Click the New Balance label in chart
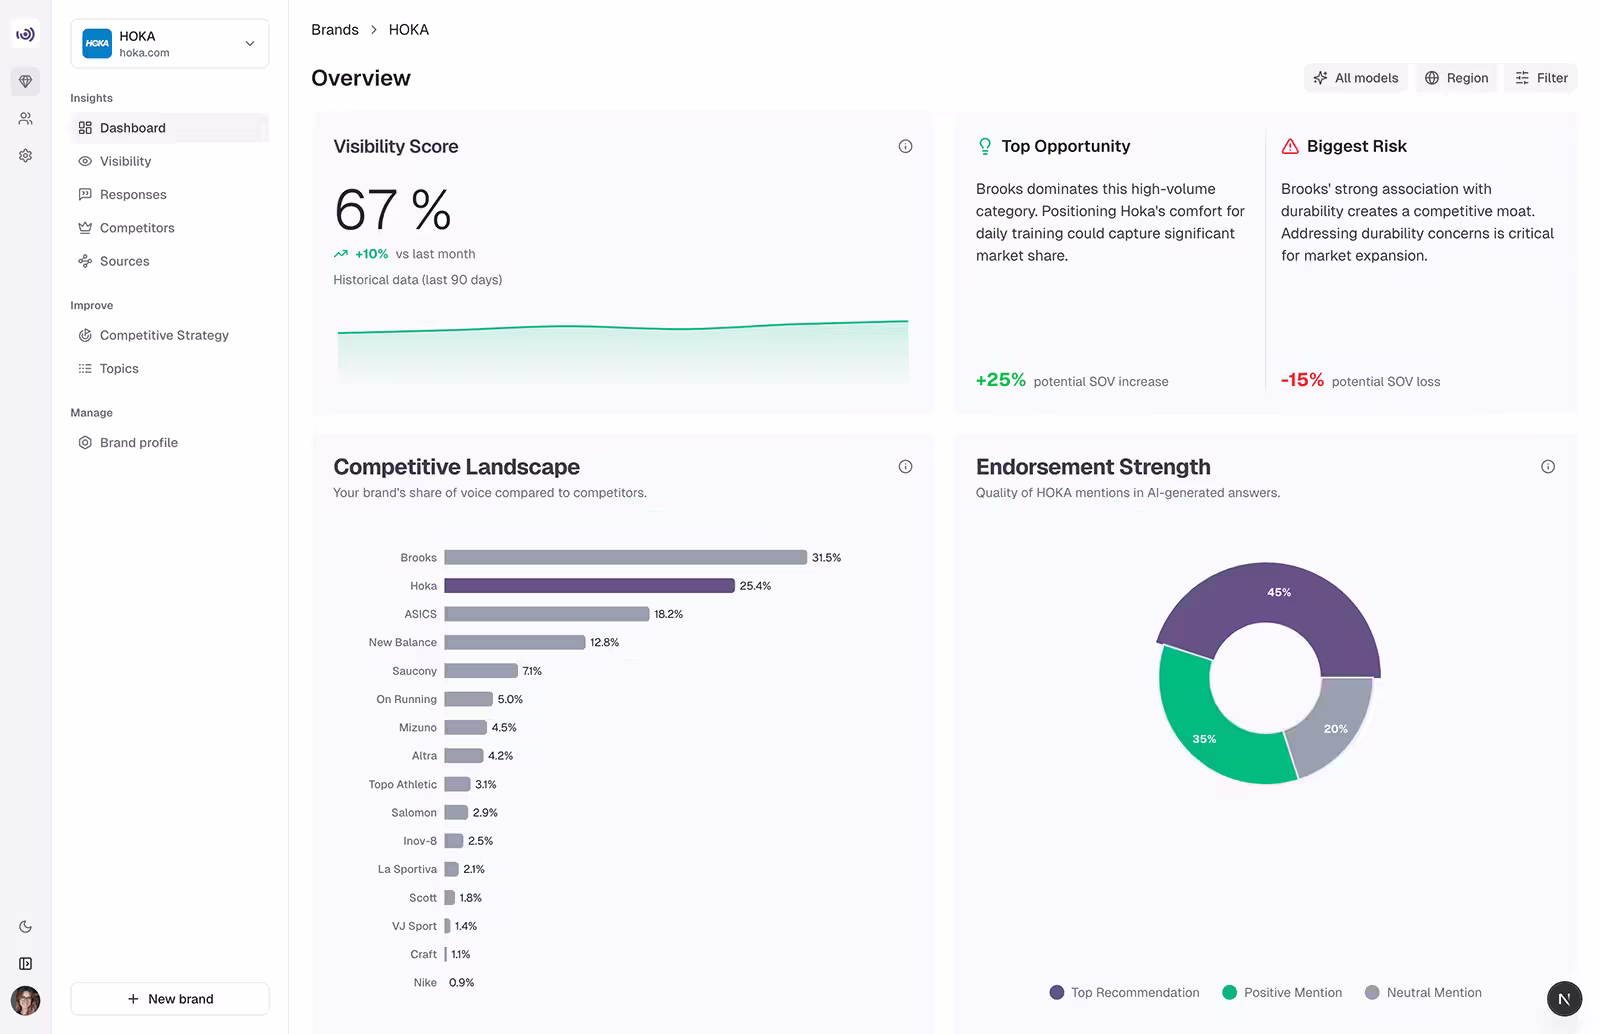The height and width of the screenshot is (1034, 1600). point(402,643)
